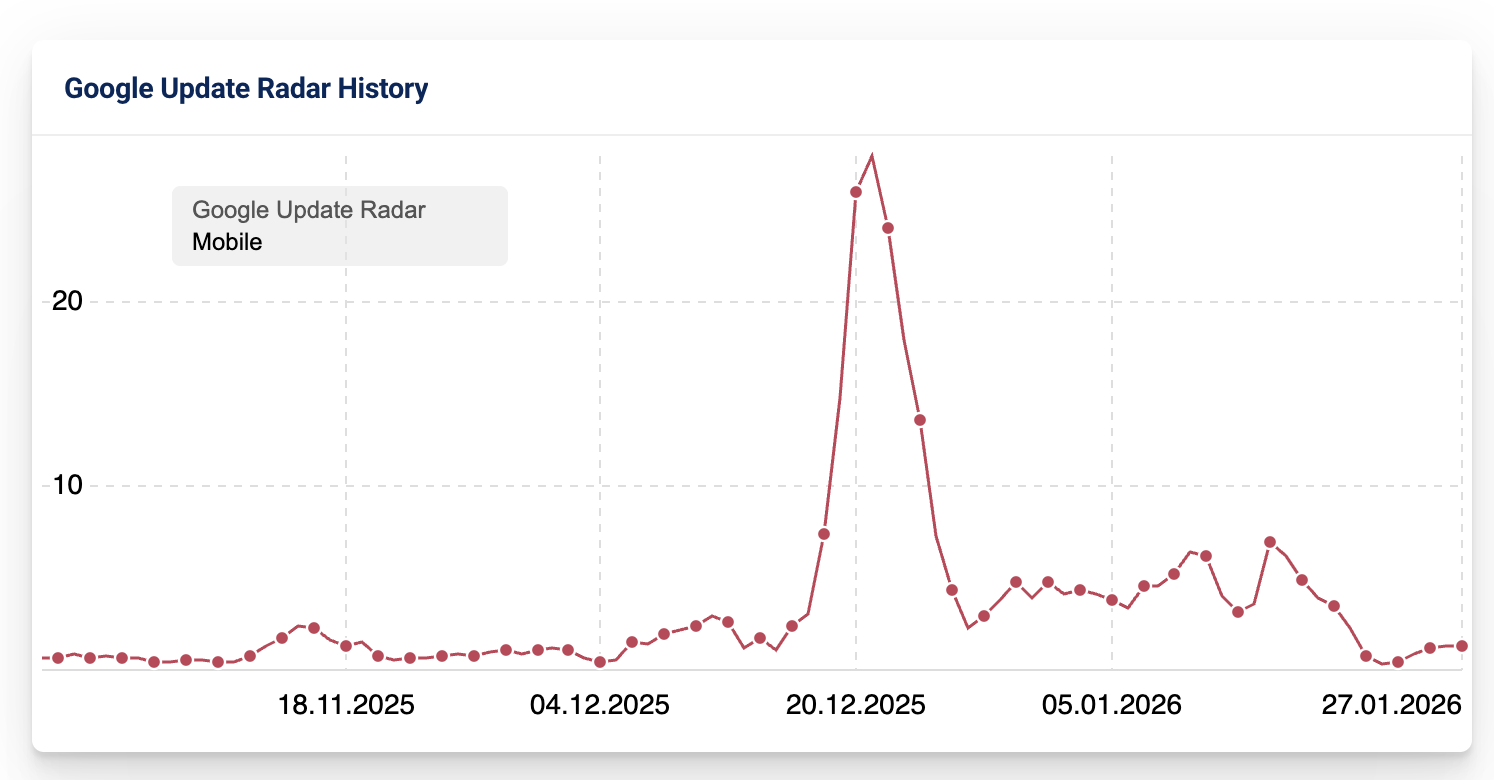Image resolution: width=1494 pixels, height=780 pixels.
Task: Click the last data point below 10 before the spike
Action: (824, 534)
